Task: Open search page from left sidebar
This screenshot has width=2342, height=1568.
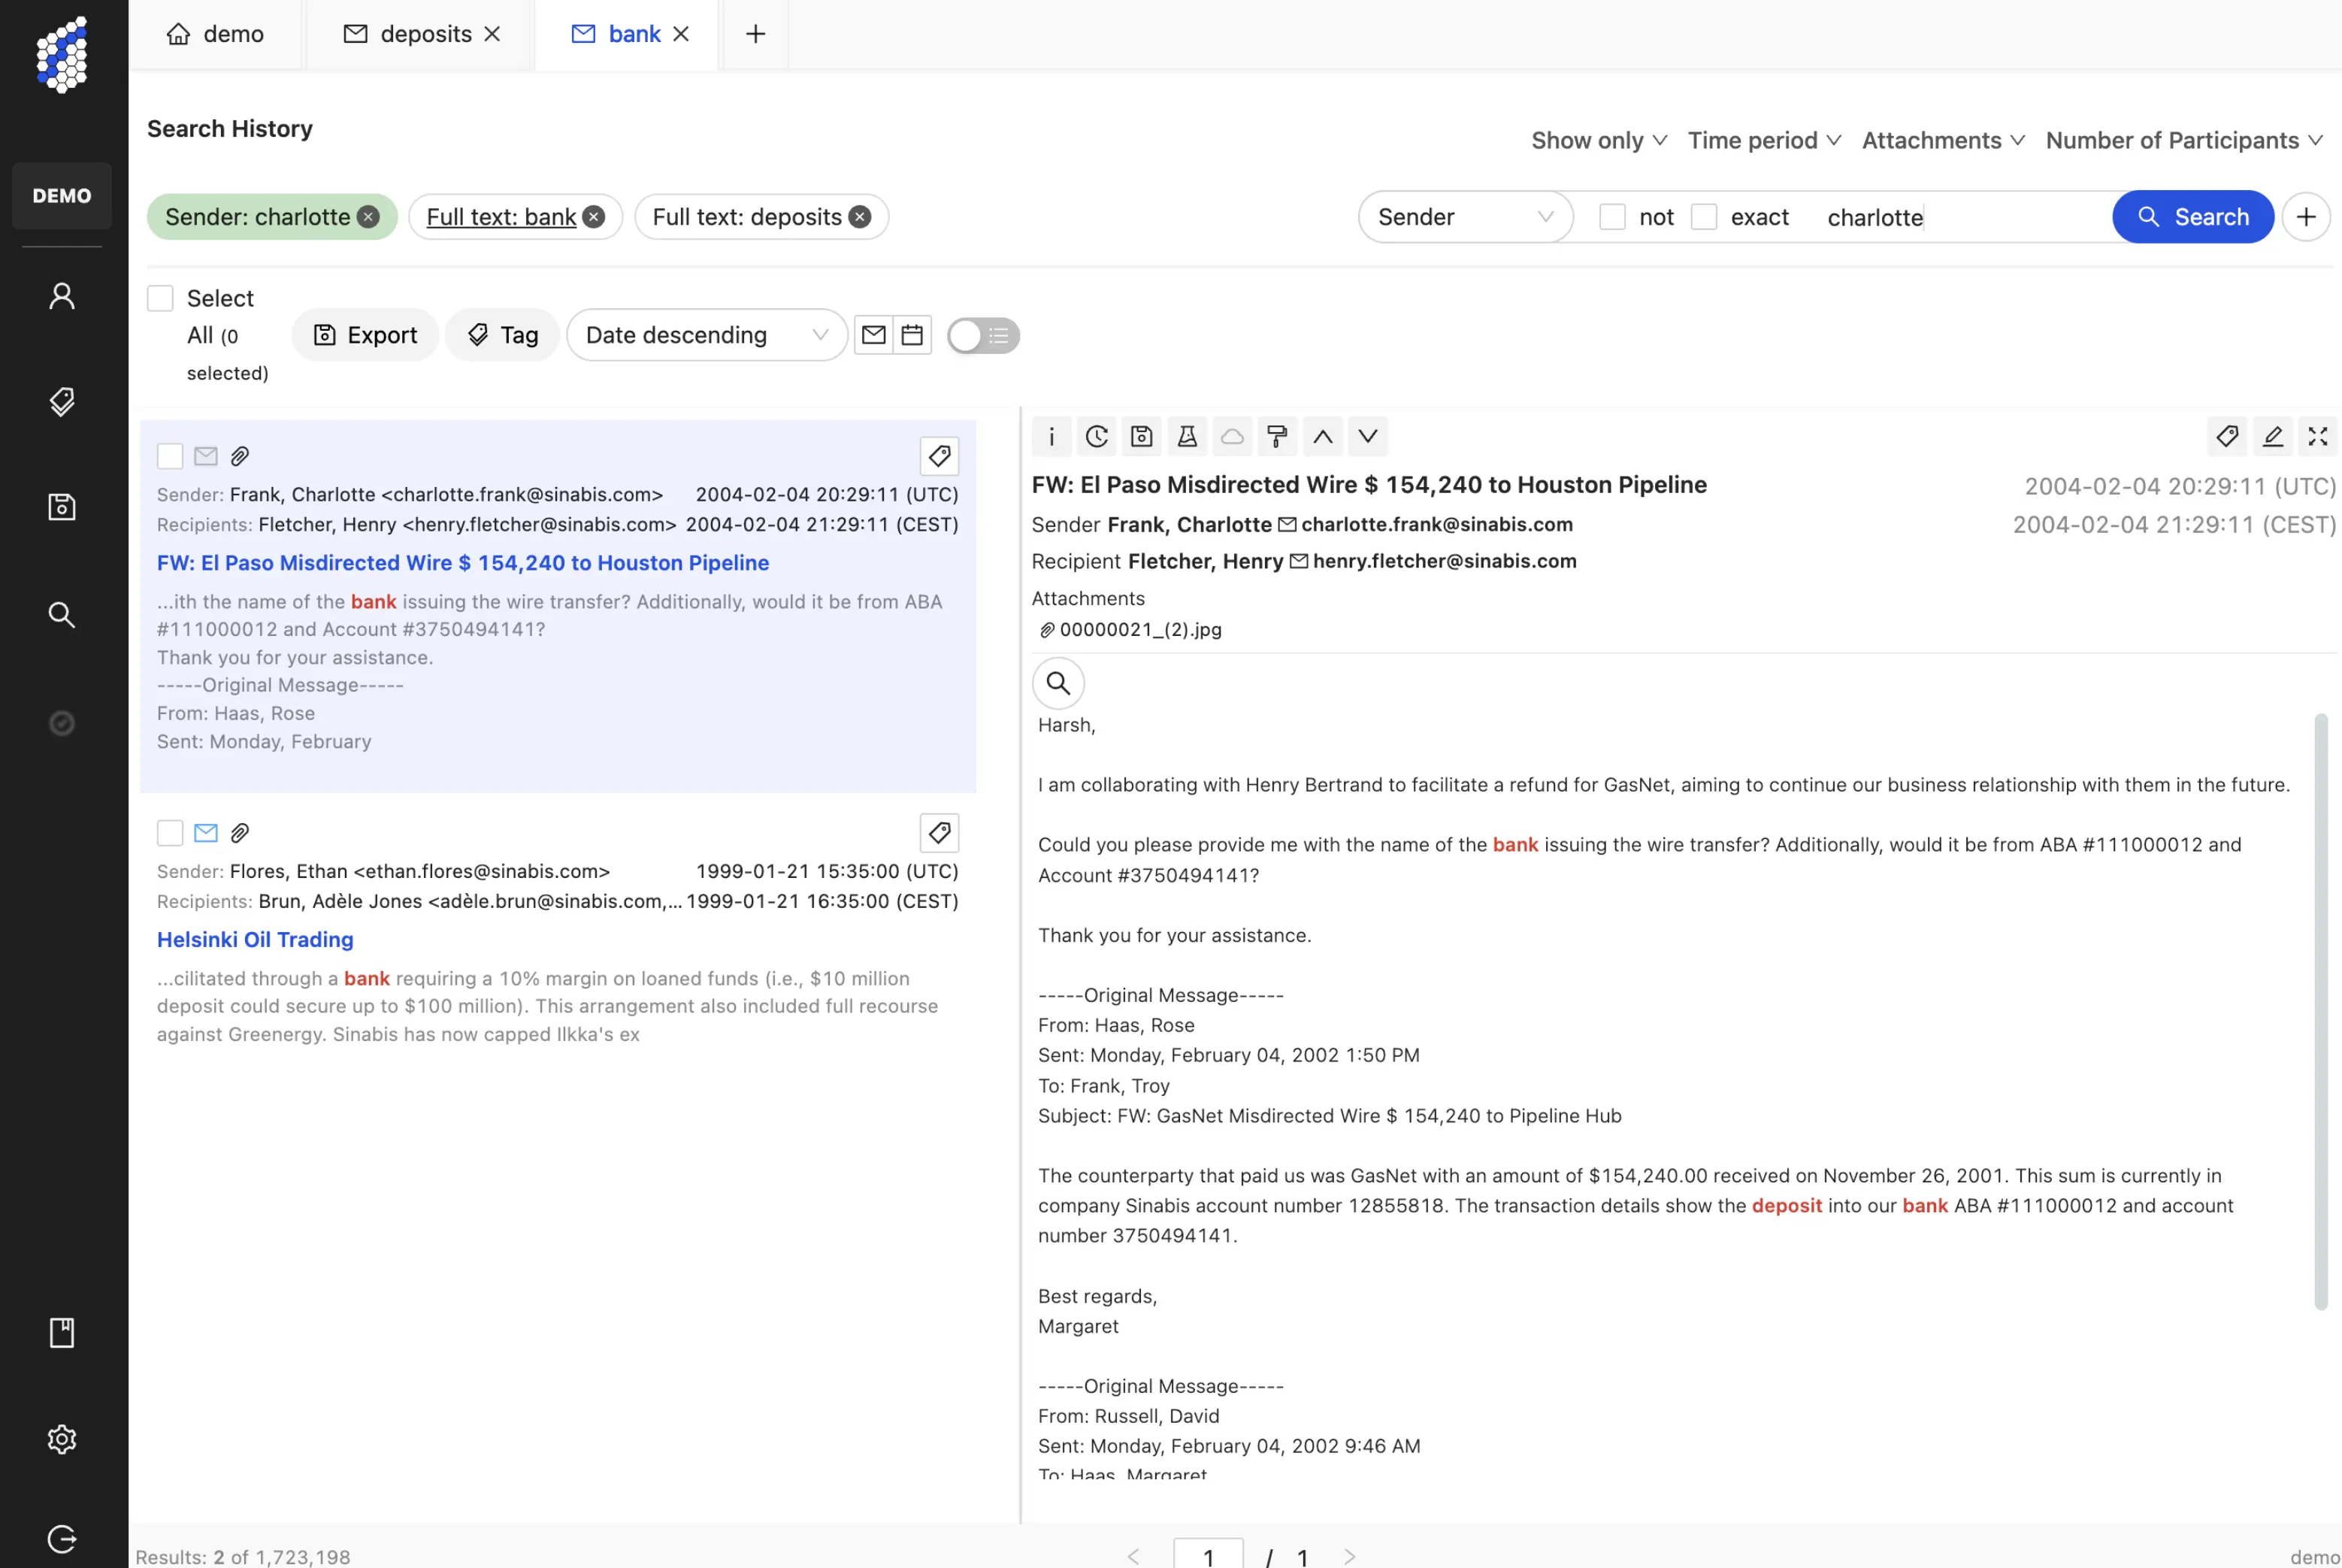Action: click(x=62, y=614)
